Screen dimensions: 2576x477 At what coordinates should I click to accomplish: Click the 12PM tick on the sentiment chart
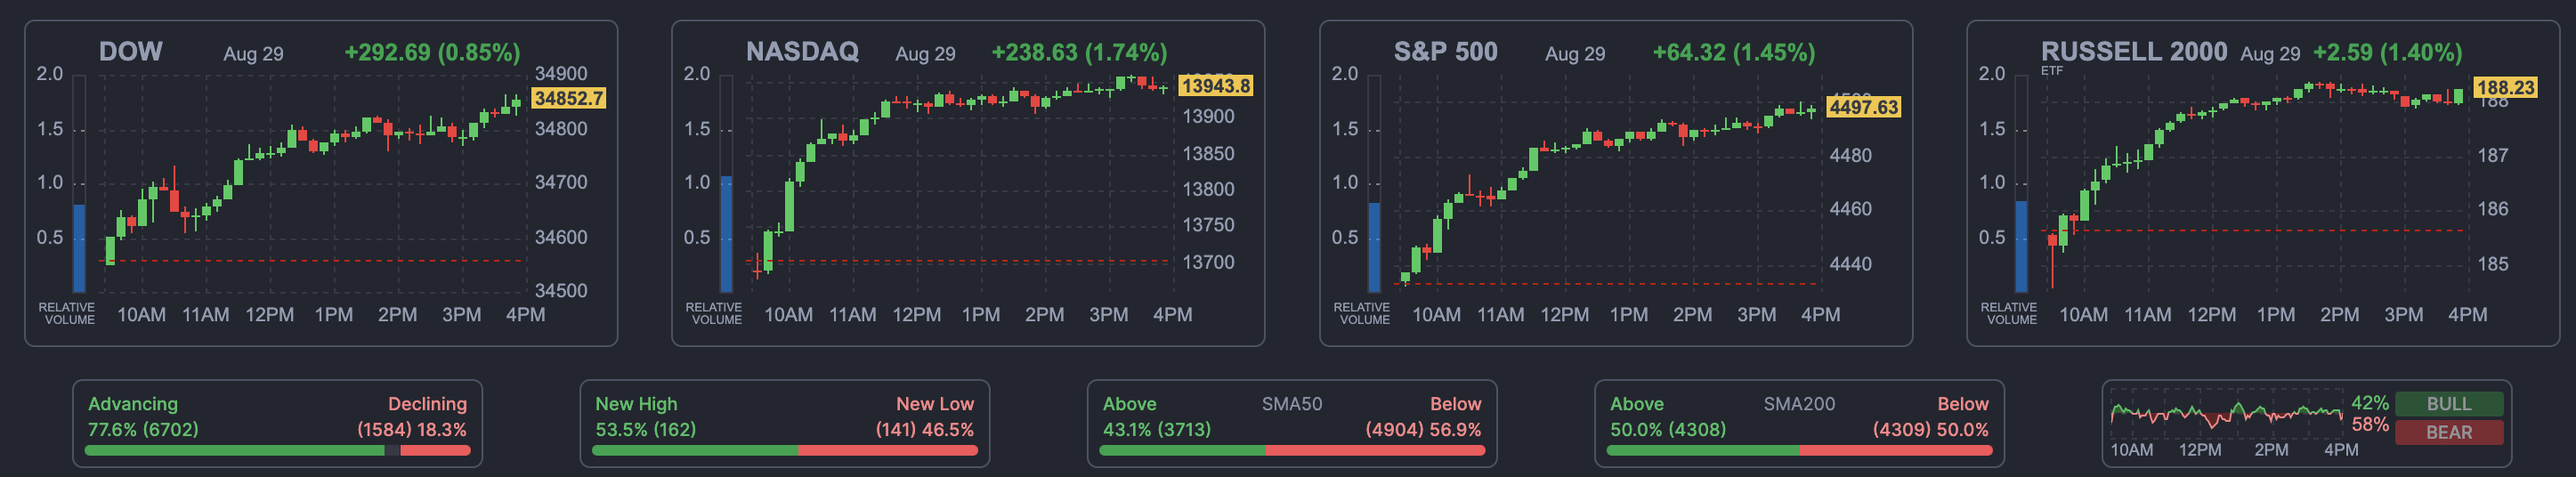point(2200,450)
